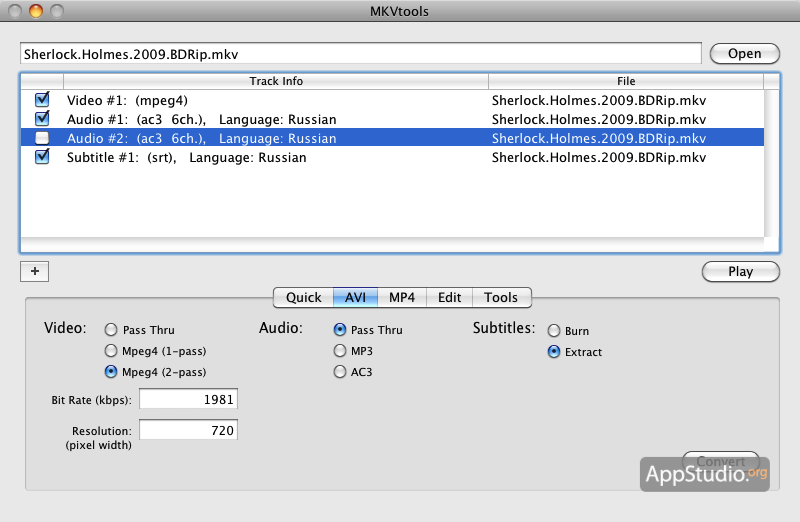
Task: Minimize the MKVtools window
Action: 36,11
